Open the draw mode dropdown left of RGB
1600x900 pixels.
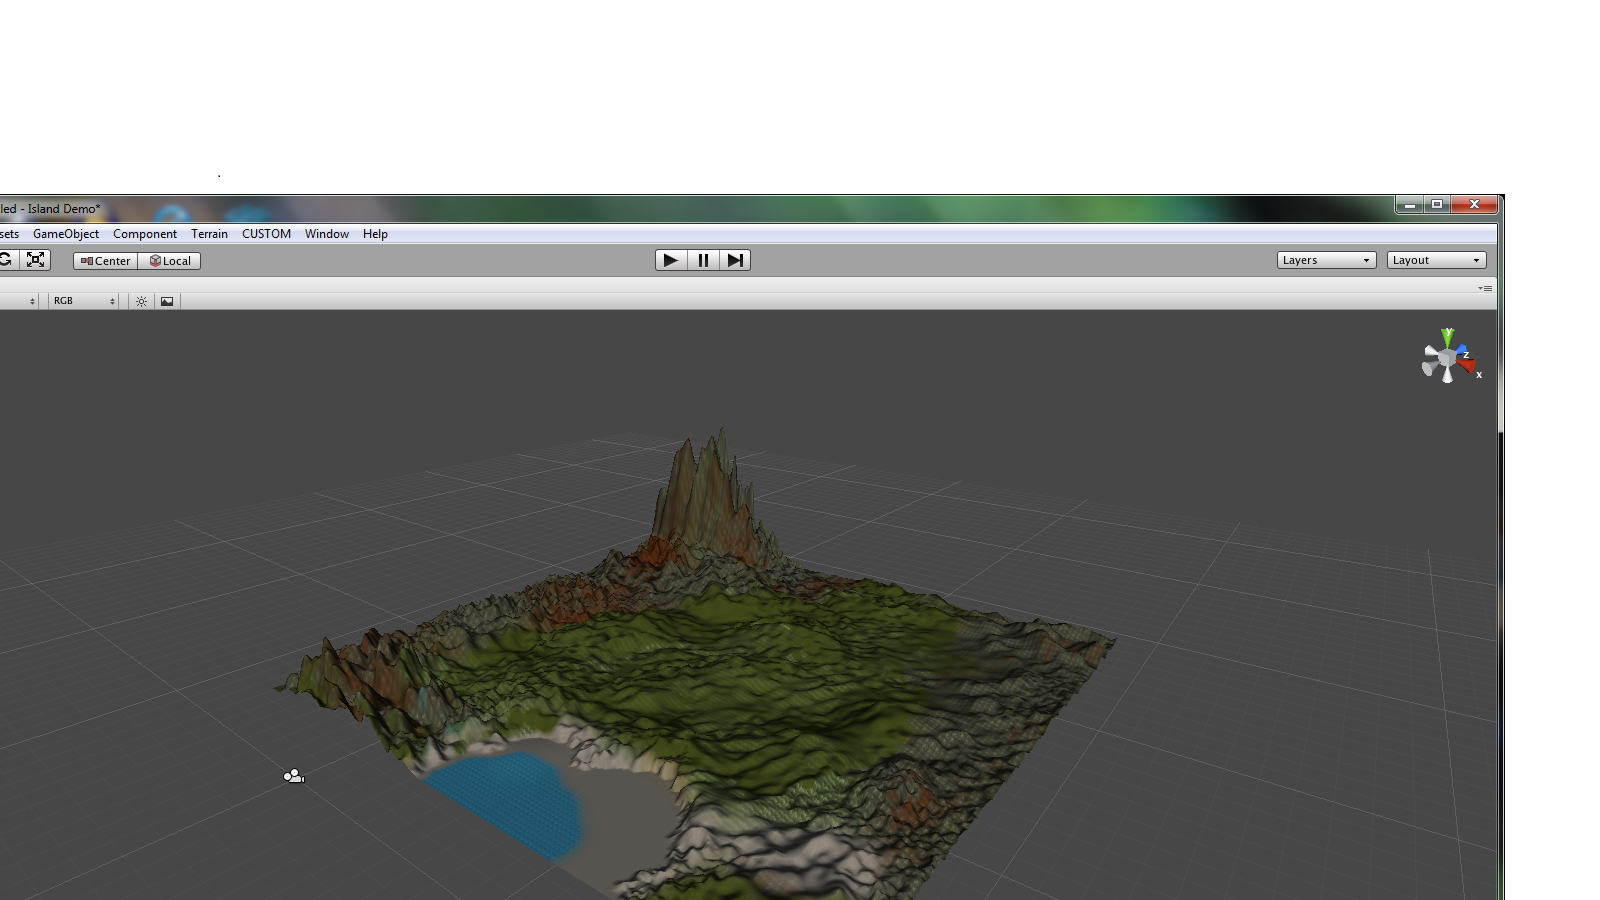pyautogui.click(x=19, y=301)
